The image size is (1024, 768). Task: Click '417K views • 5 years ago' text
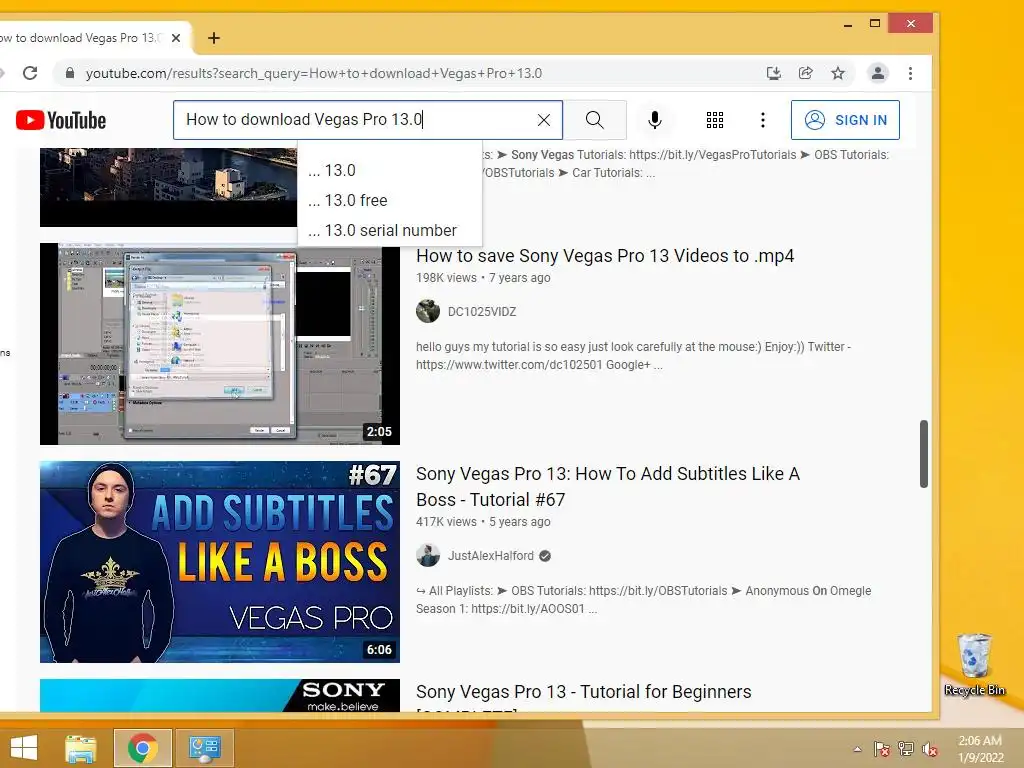pyautogui.click(x=483, y=522)
